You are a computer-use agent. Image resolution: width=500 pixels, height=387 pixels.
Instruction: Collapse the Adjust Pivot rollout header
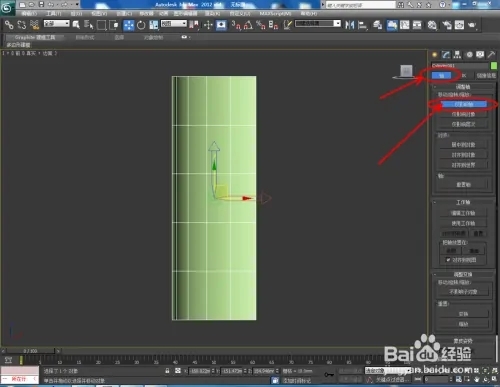tap(463, 87)
